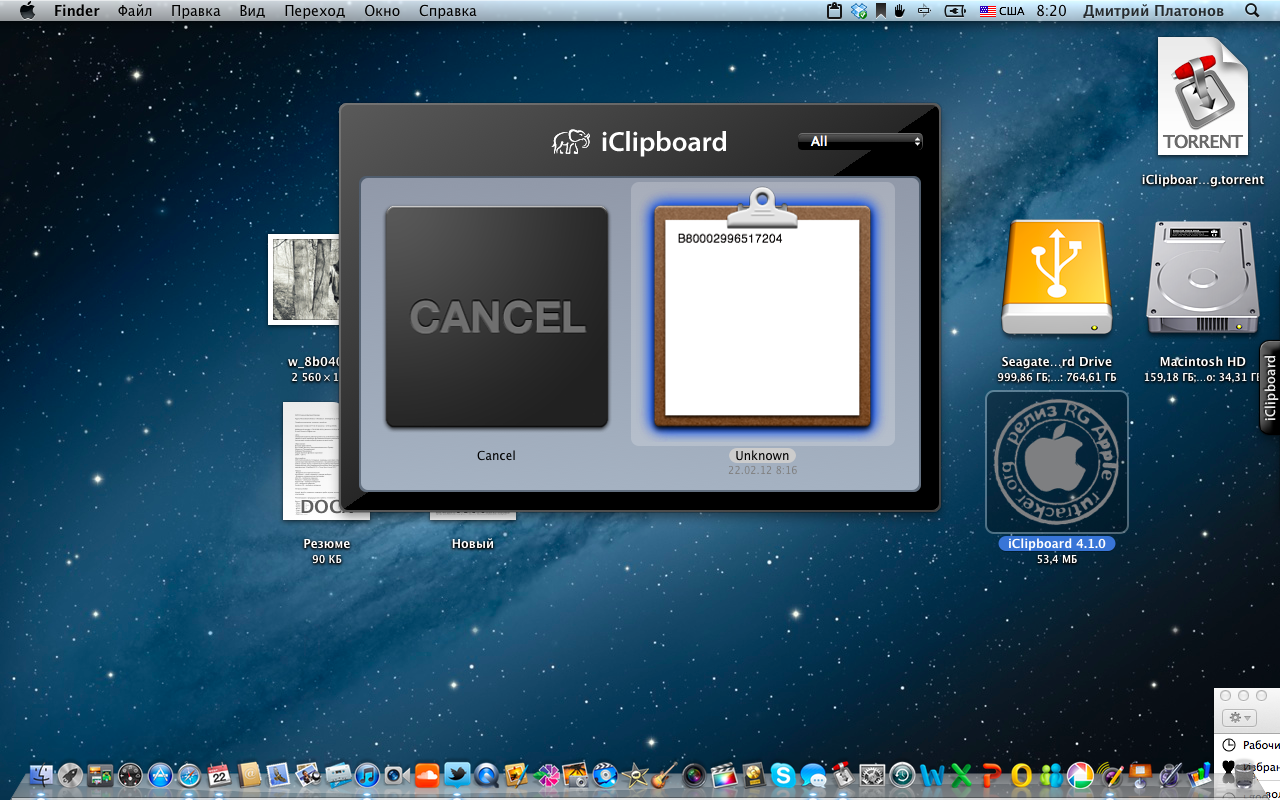
Task: Open the США input source menu
Action: pyautogui.click(x=1002, y=11)
